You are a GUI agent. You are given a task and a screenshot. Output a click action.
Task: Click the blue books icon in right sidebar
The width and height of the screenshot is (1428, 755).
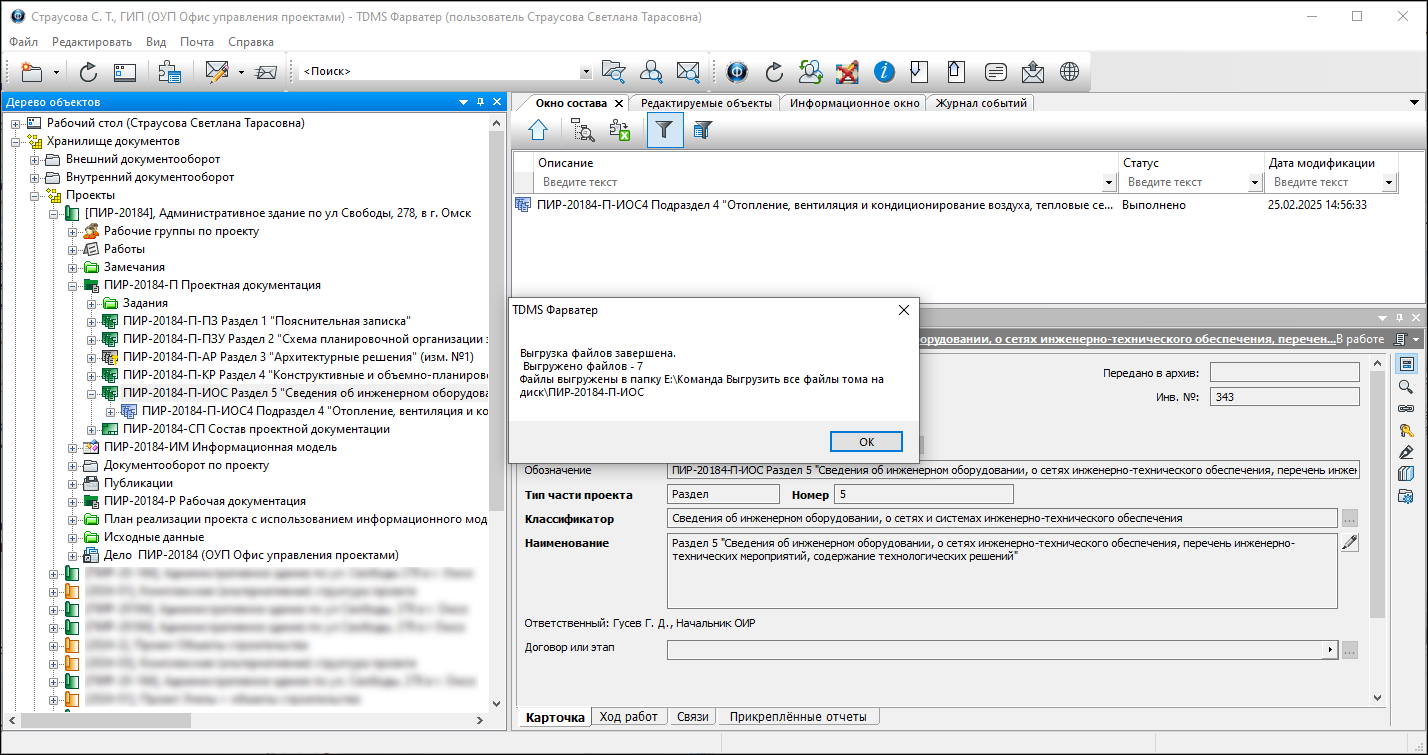tap(1406, 474)
